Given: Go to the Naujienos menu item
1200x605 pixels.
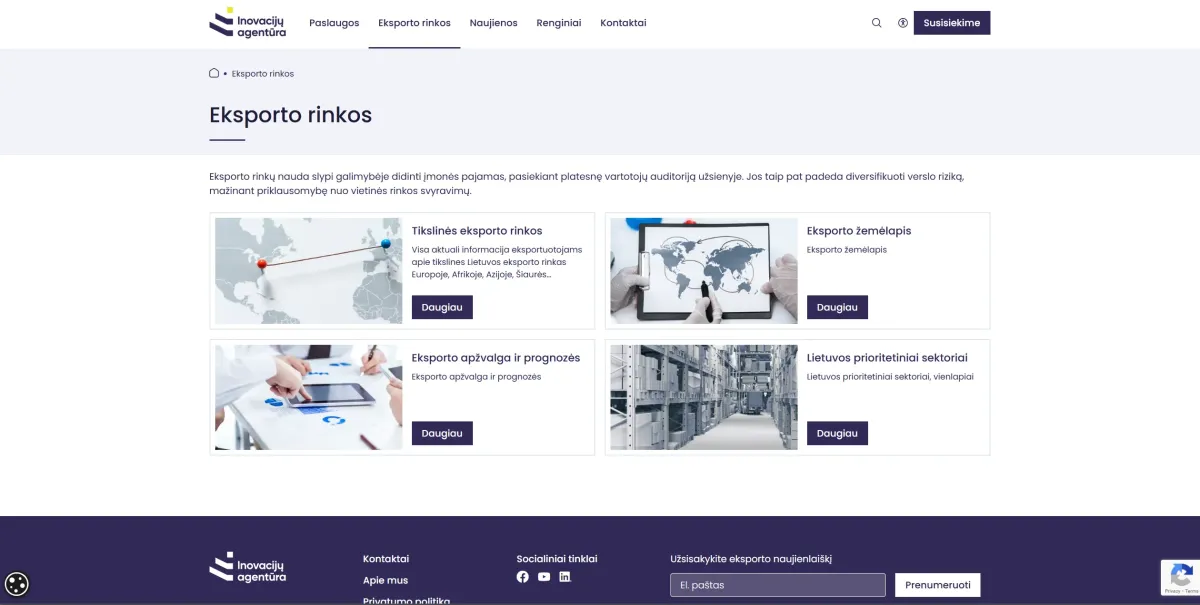Looking at the screenshot, I should 493,23.
